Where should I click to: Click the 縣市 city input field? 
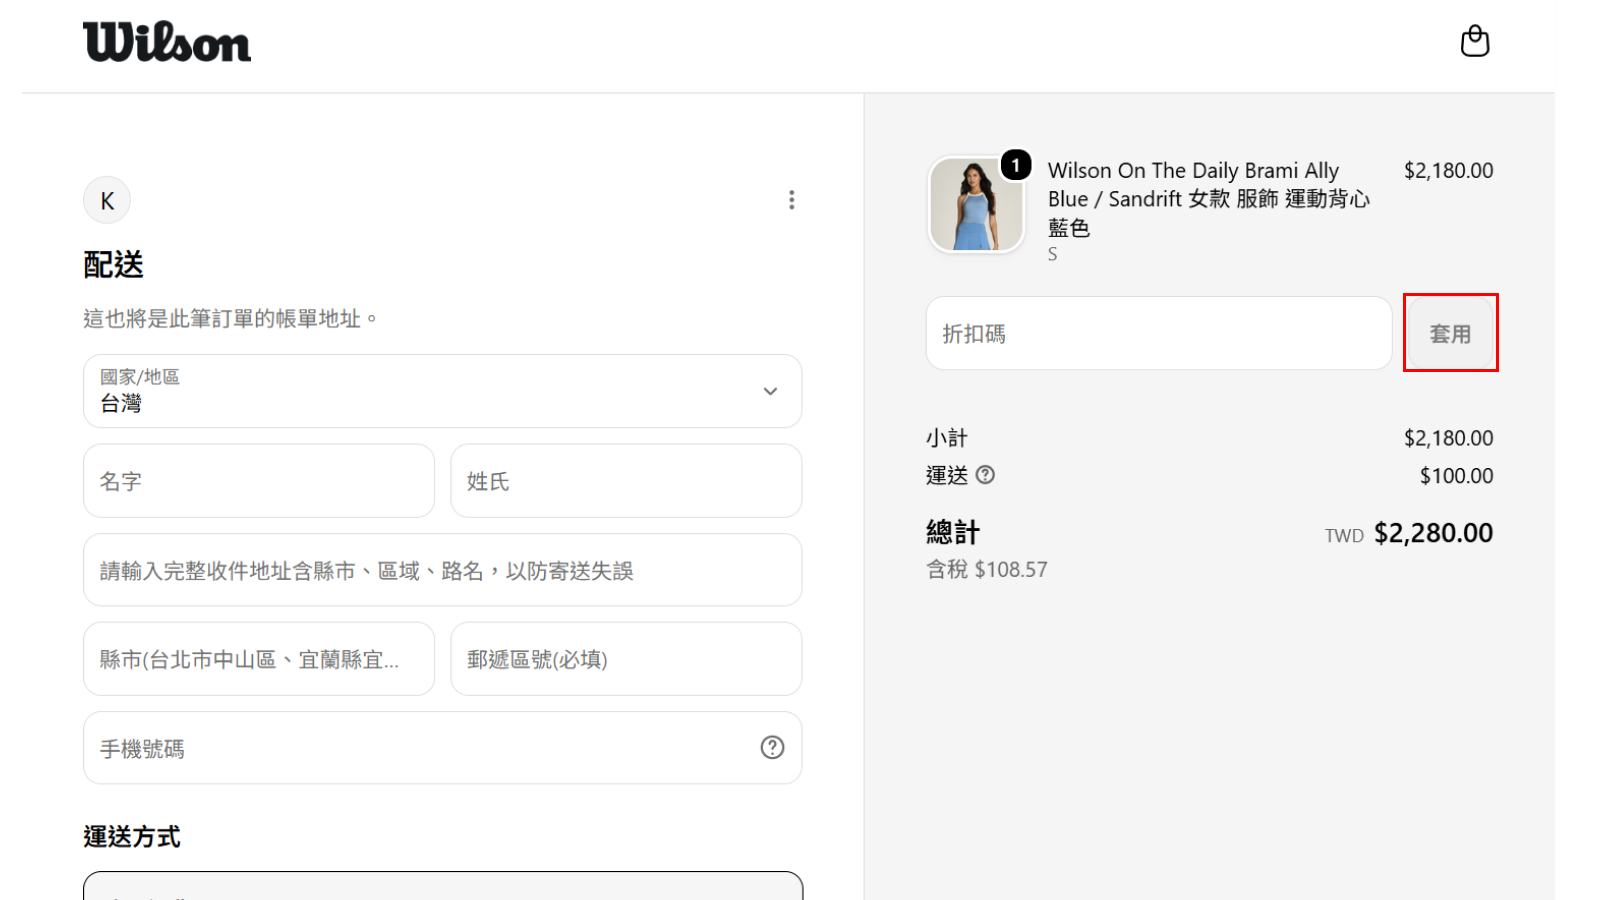[259, 659]
